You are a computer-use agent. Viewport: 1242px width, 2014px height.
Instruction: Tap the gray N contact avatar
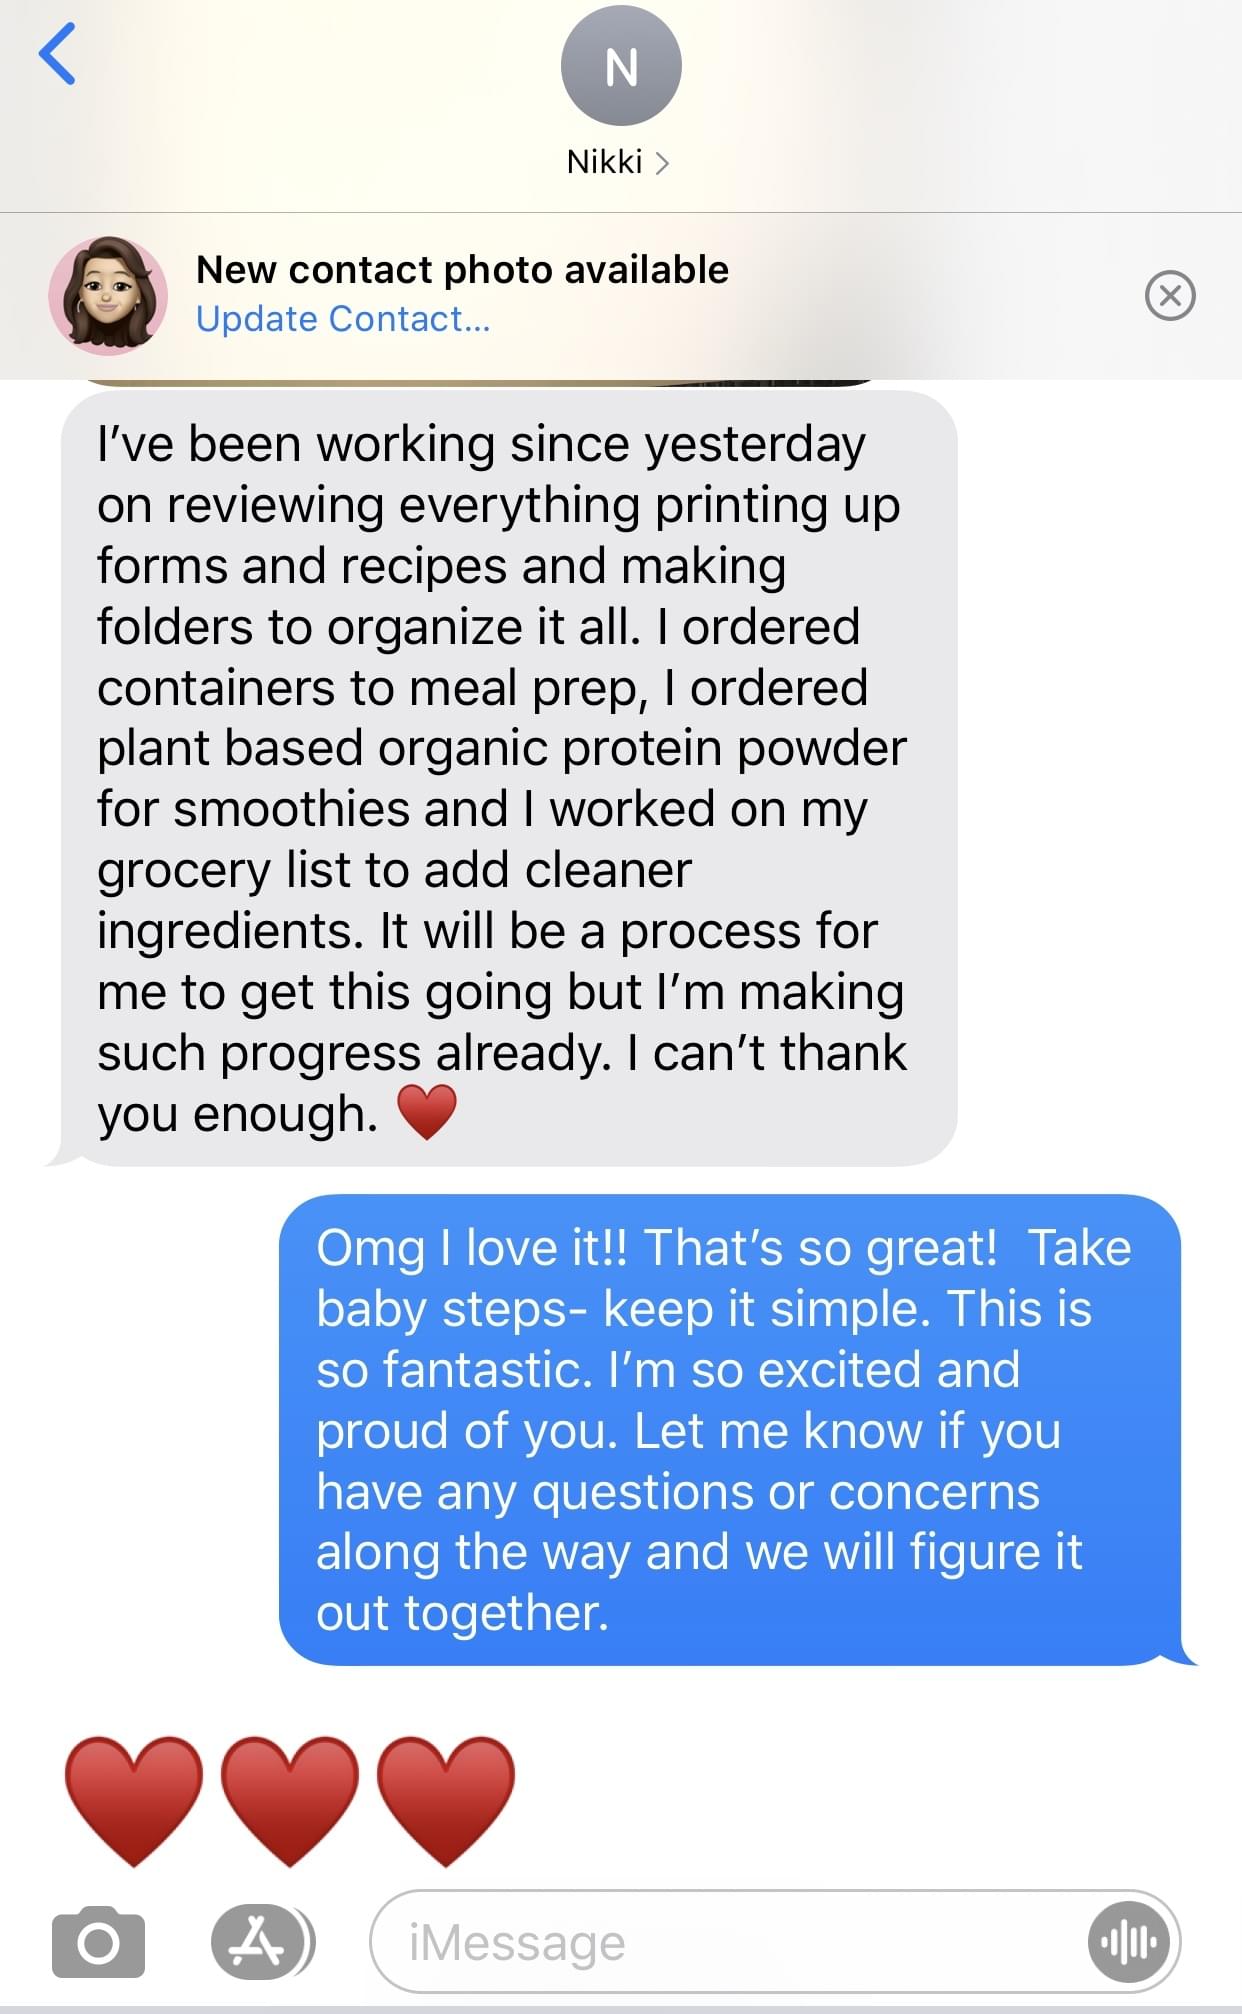(621, 66)
